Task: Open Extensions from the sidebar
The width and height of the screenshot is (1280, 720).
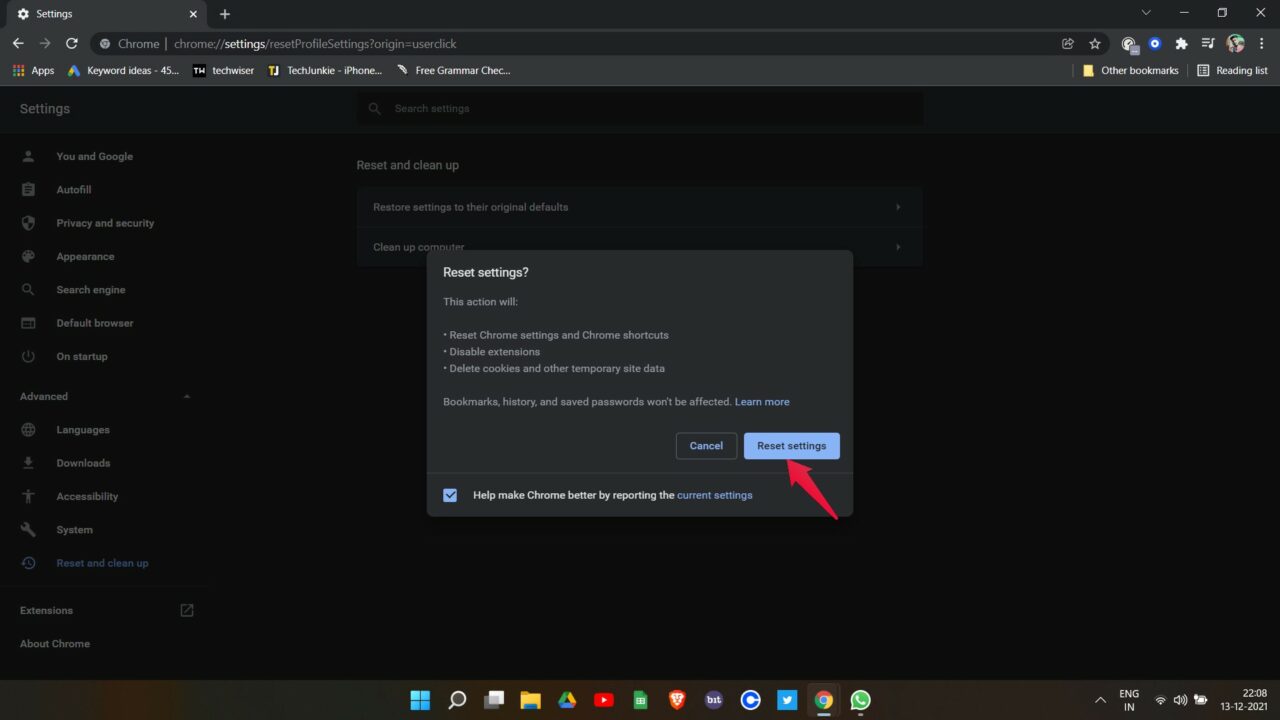Action: pos(107,610)
